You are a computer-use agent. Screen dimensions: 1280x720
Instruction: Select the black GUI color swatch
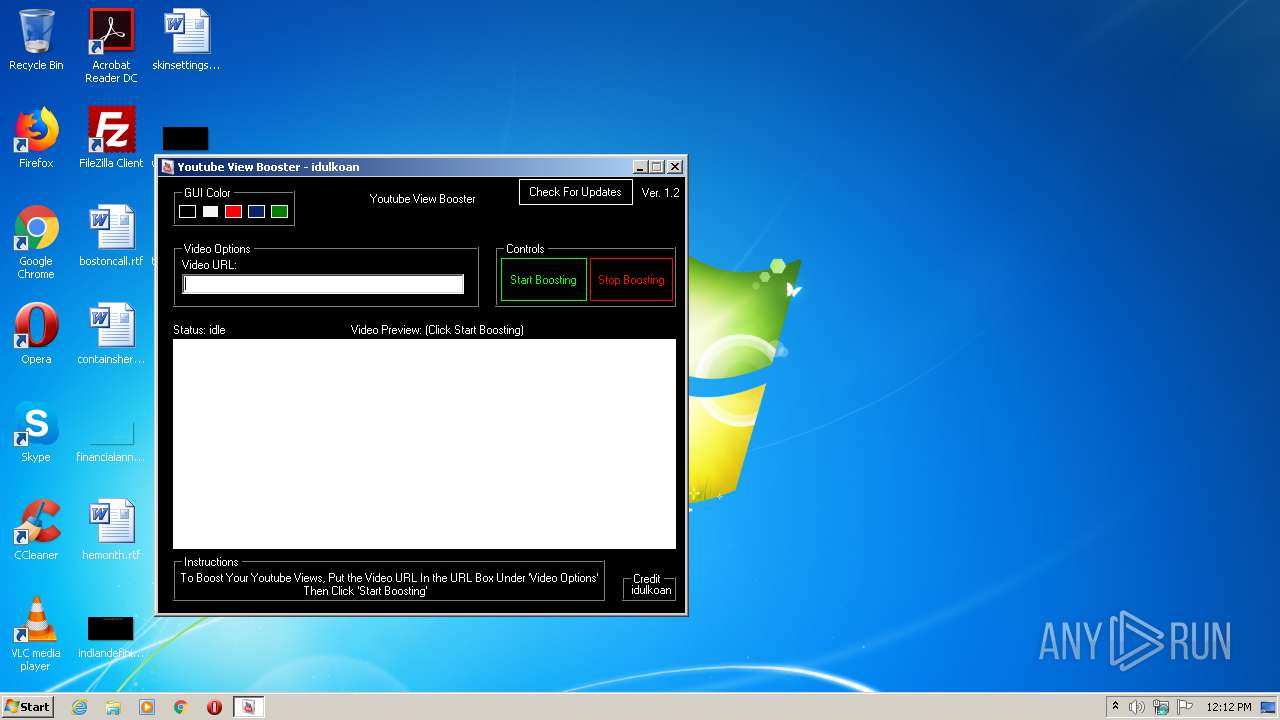[x=187, y=211]
